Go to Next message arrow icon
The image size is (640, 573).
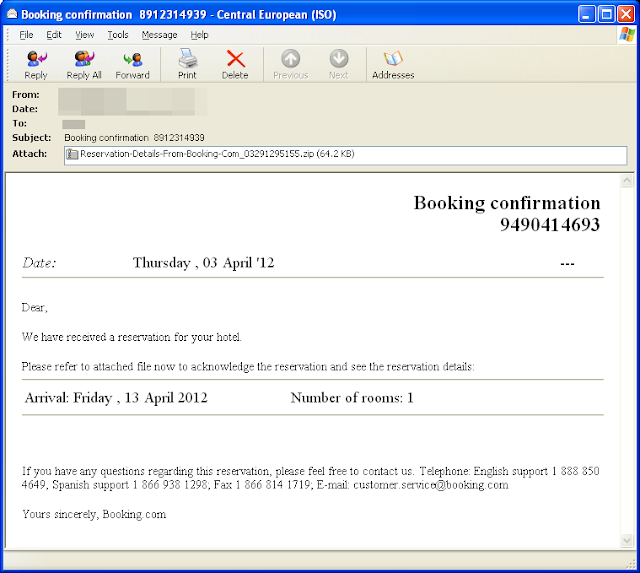(x=339, y=59)
